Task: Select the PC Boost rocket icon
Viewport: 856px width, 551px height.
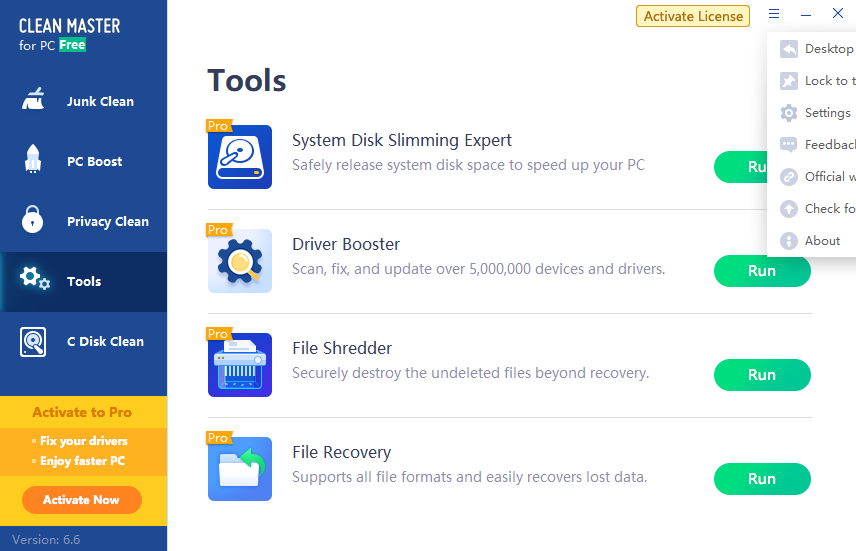Action: 33,159
